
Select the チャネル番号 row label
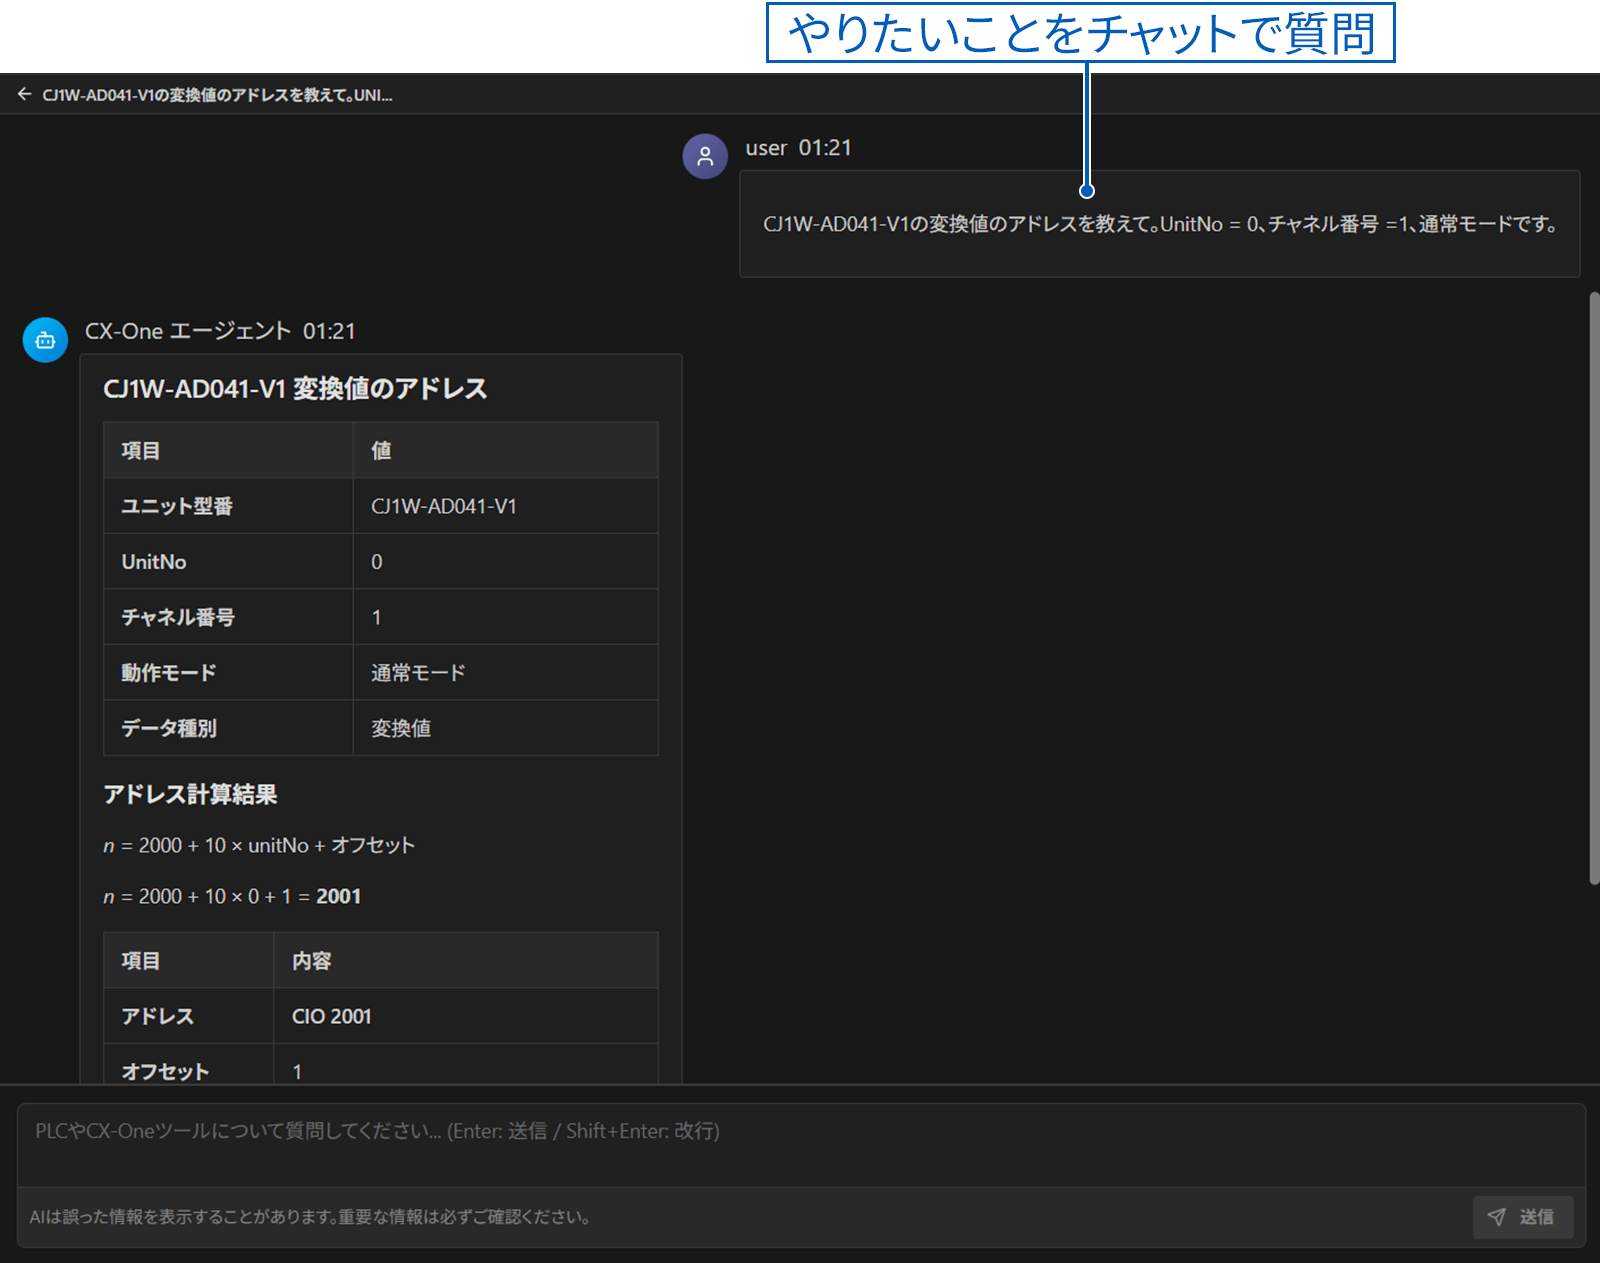[229, 617]
